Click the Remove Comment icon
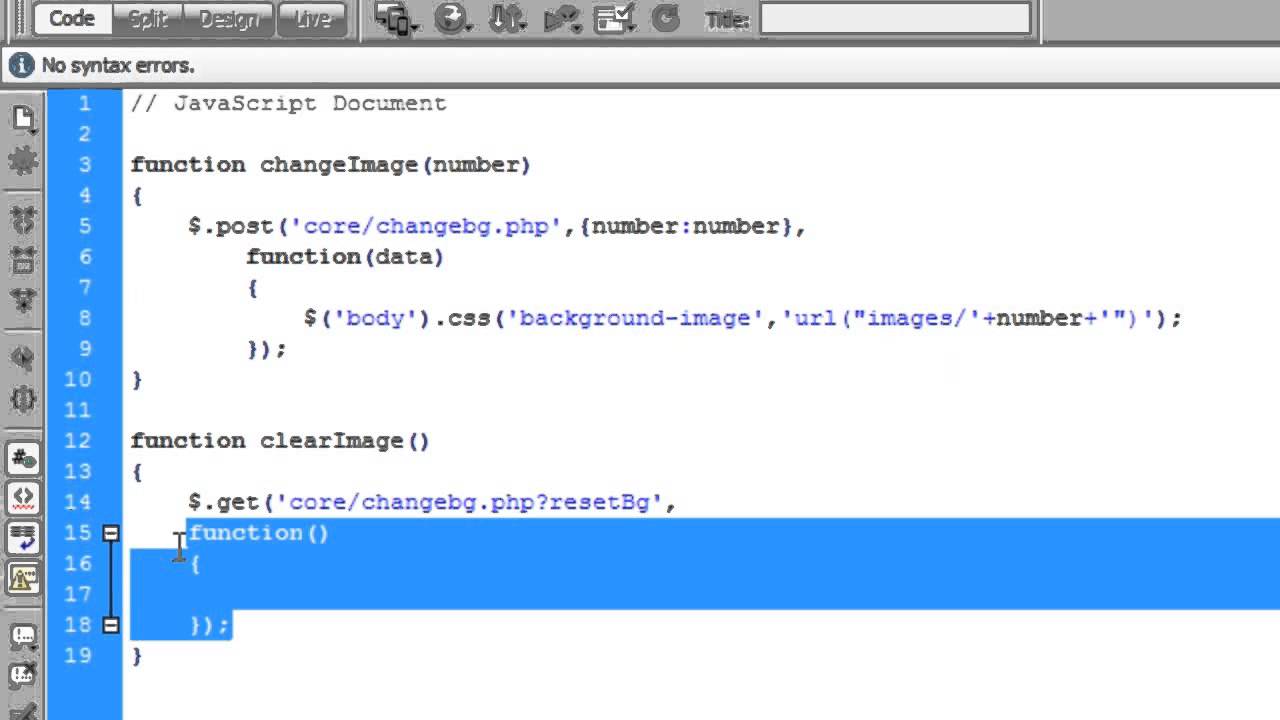This screenshot has height=720, width=1280. [x=23, y=676]
